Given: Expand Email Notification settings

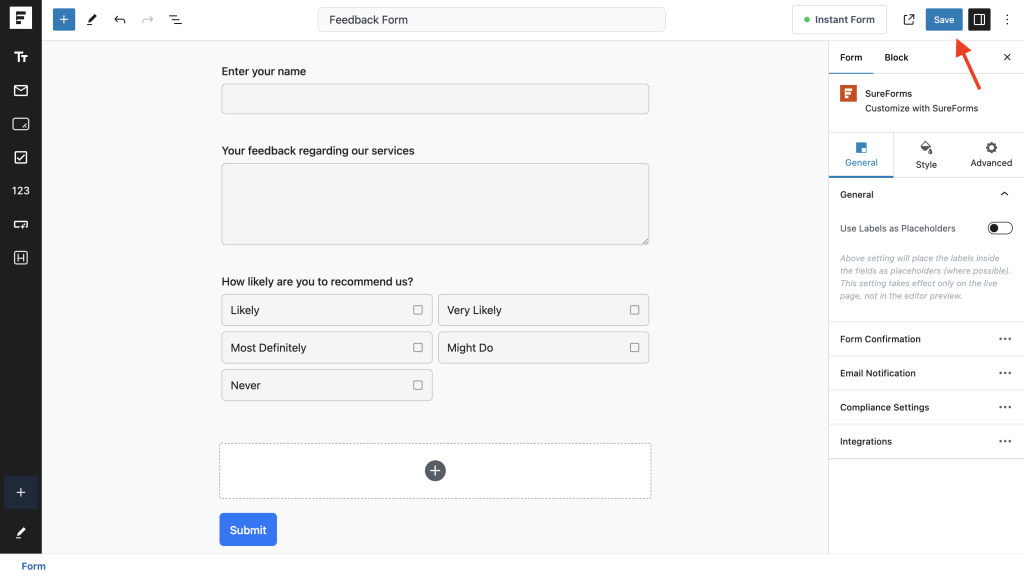Looking at the screenshot, I should 1005,373.
